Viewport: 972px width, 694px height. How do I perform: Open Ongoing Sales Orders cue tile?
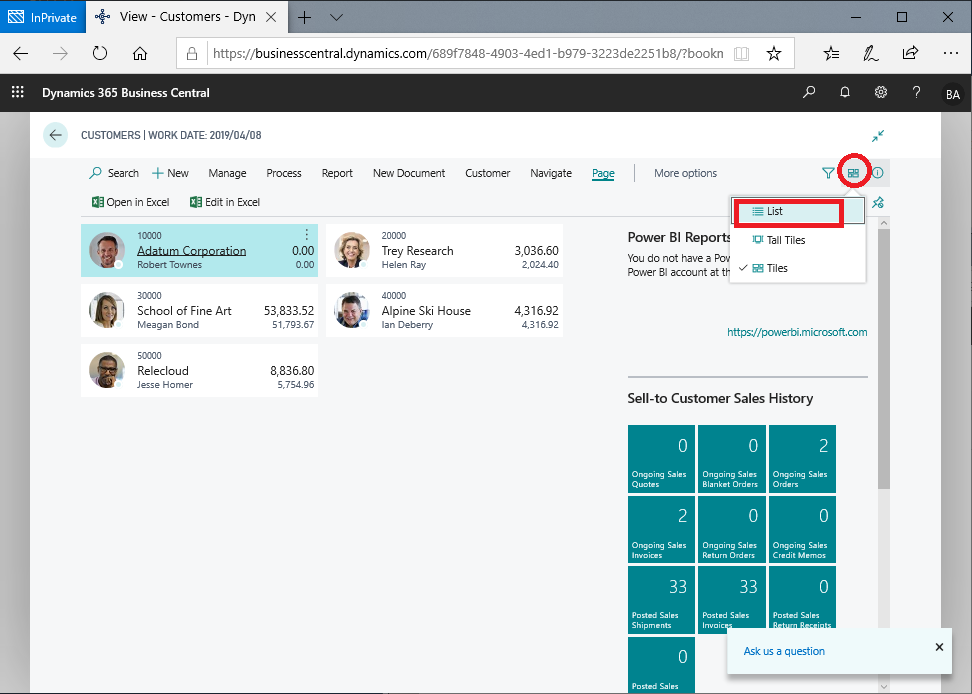(x=802, y=459)
